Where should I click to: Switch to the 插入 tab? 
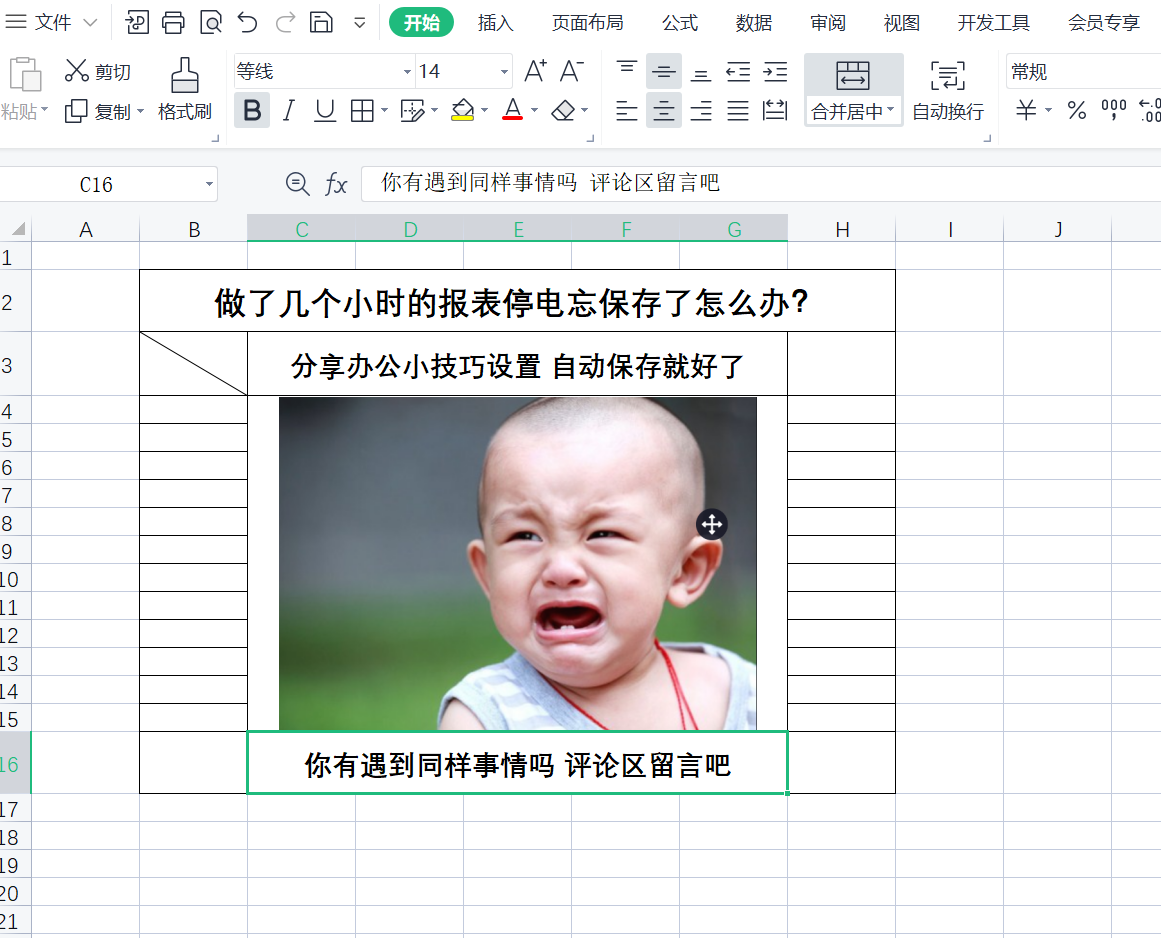(495, 23)
